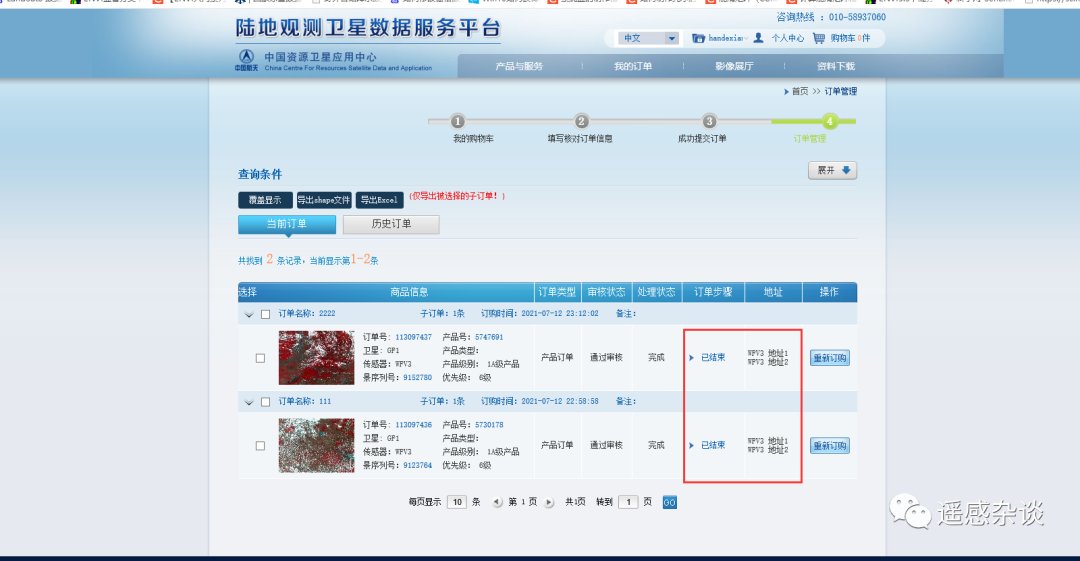
Task: Click the 选择 column header
Action: click(x=247, y=292)
